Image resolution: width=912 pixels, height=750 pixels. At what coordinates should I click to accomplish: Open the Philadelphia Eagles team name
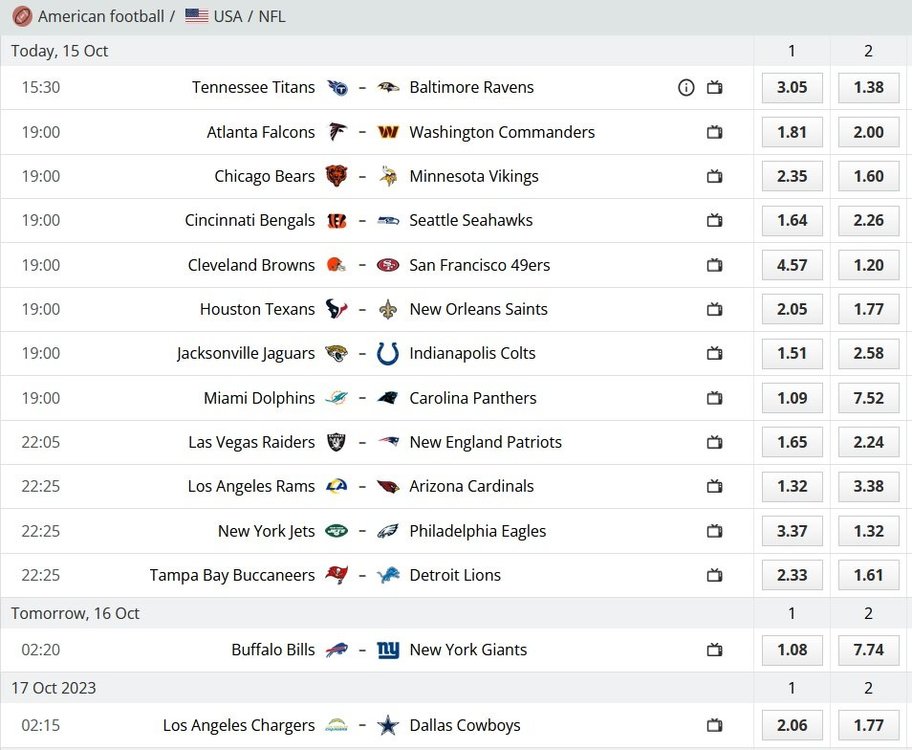[x=478, y=531]
